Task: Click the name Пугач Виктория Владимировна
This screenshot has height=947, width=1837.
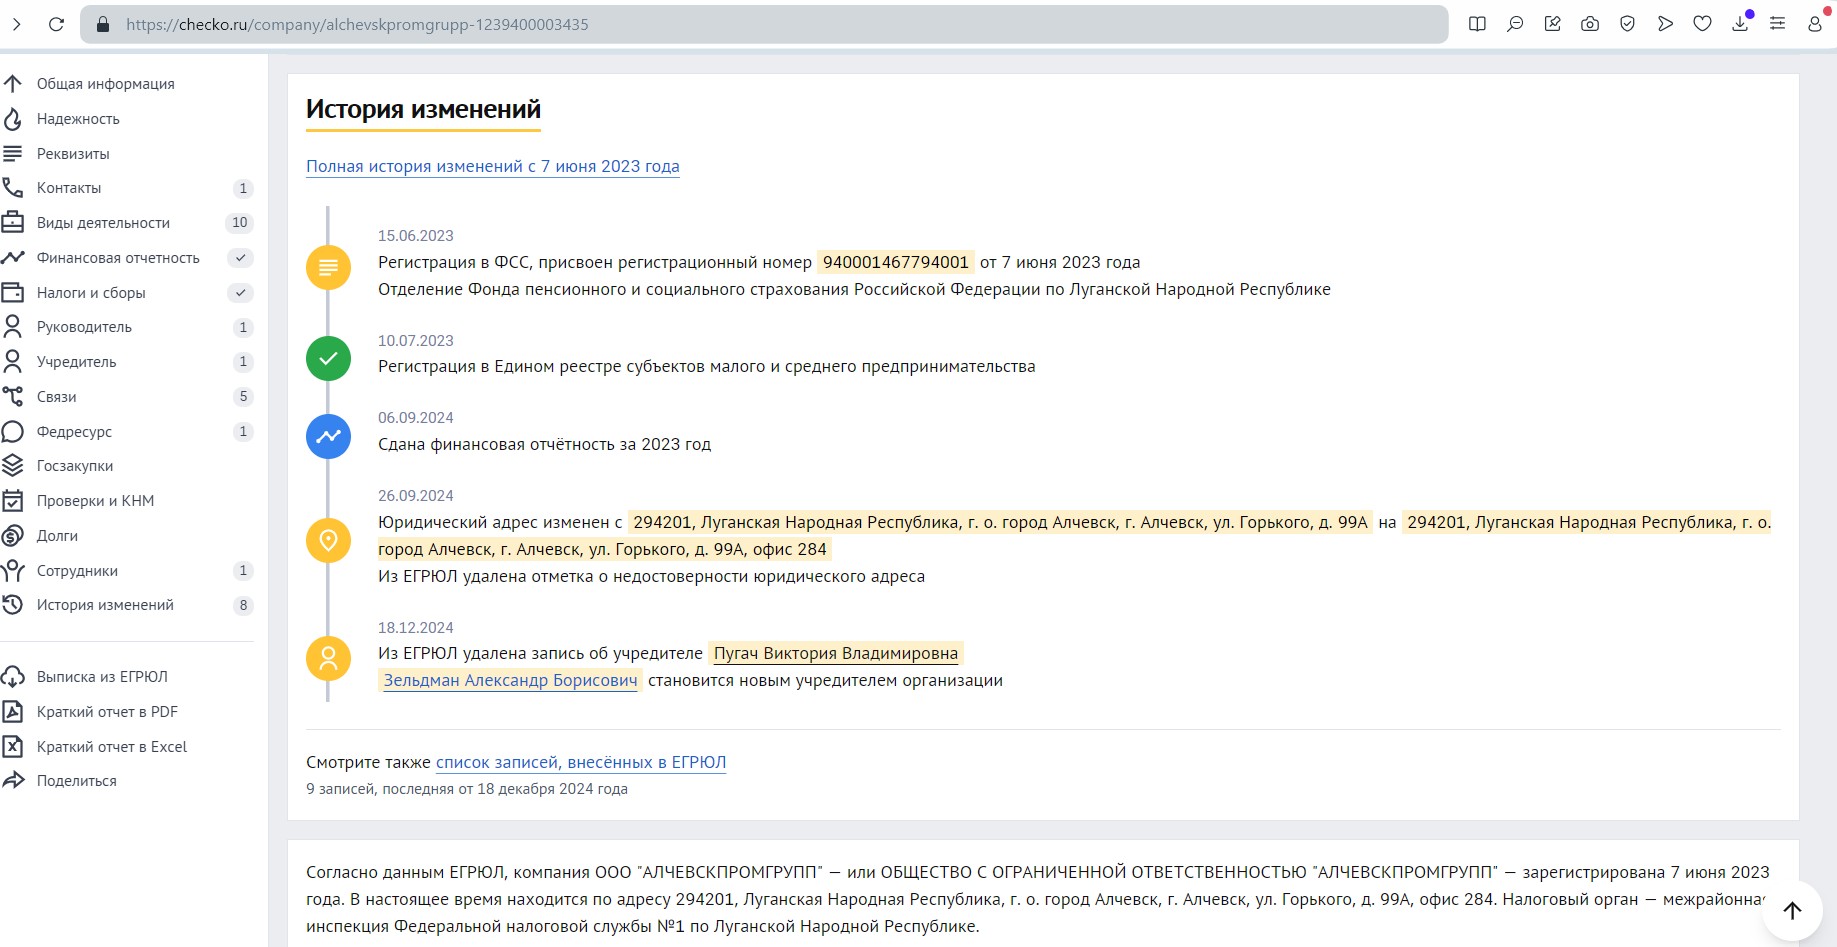Action: pos(836,653)
